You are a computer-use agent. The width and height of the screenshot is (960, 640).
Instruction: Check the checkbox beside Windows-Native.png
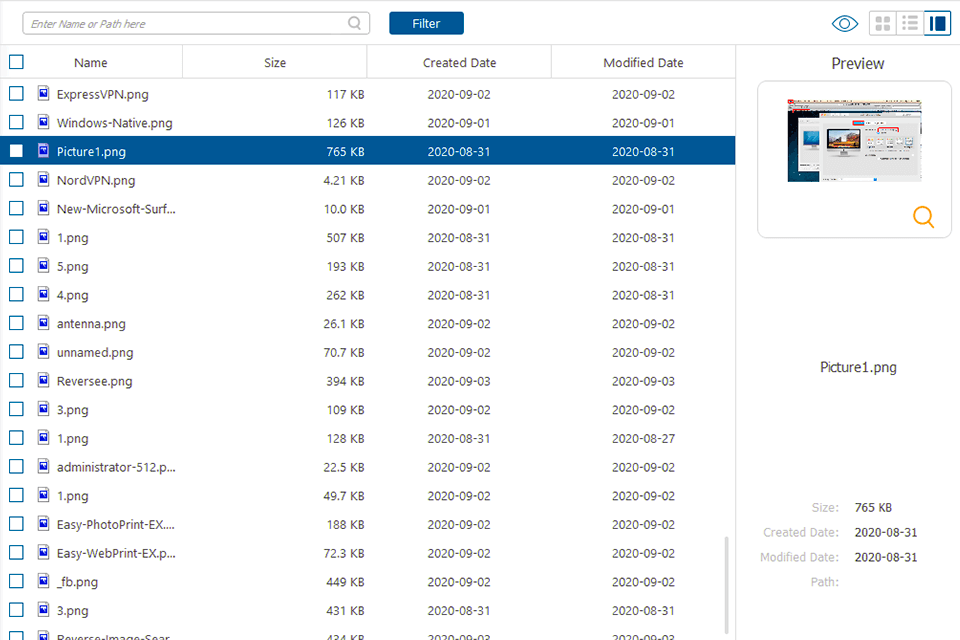click(16, 122)
